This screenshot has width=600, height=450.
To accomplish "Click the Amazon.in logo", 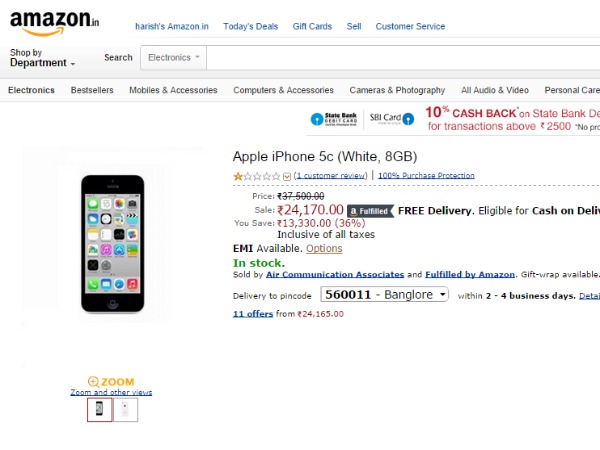I will (x=55, y=21).
